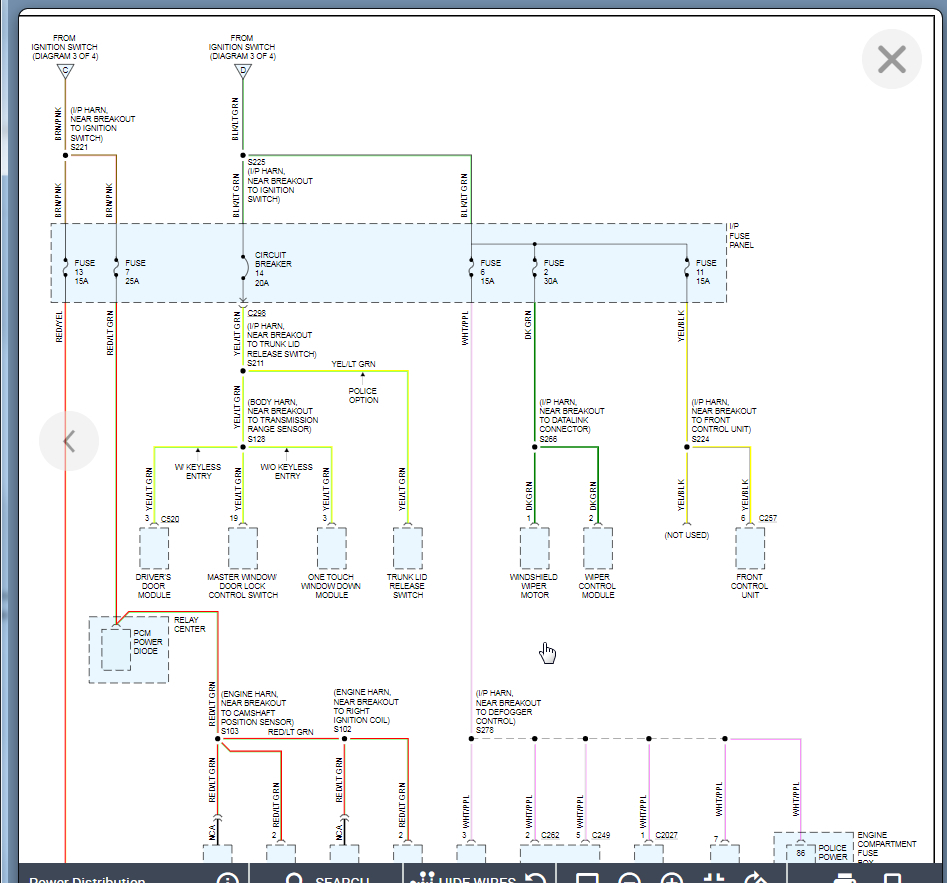The height and width of the screenshot is (883, 947).
Task: Reset the diagram view with the undo arrow
Action: click(535, 879)
